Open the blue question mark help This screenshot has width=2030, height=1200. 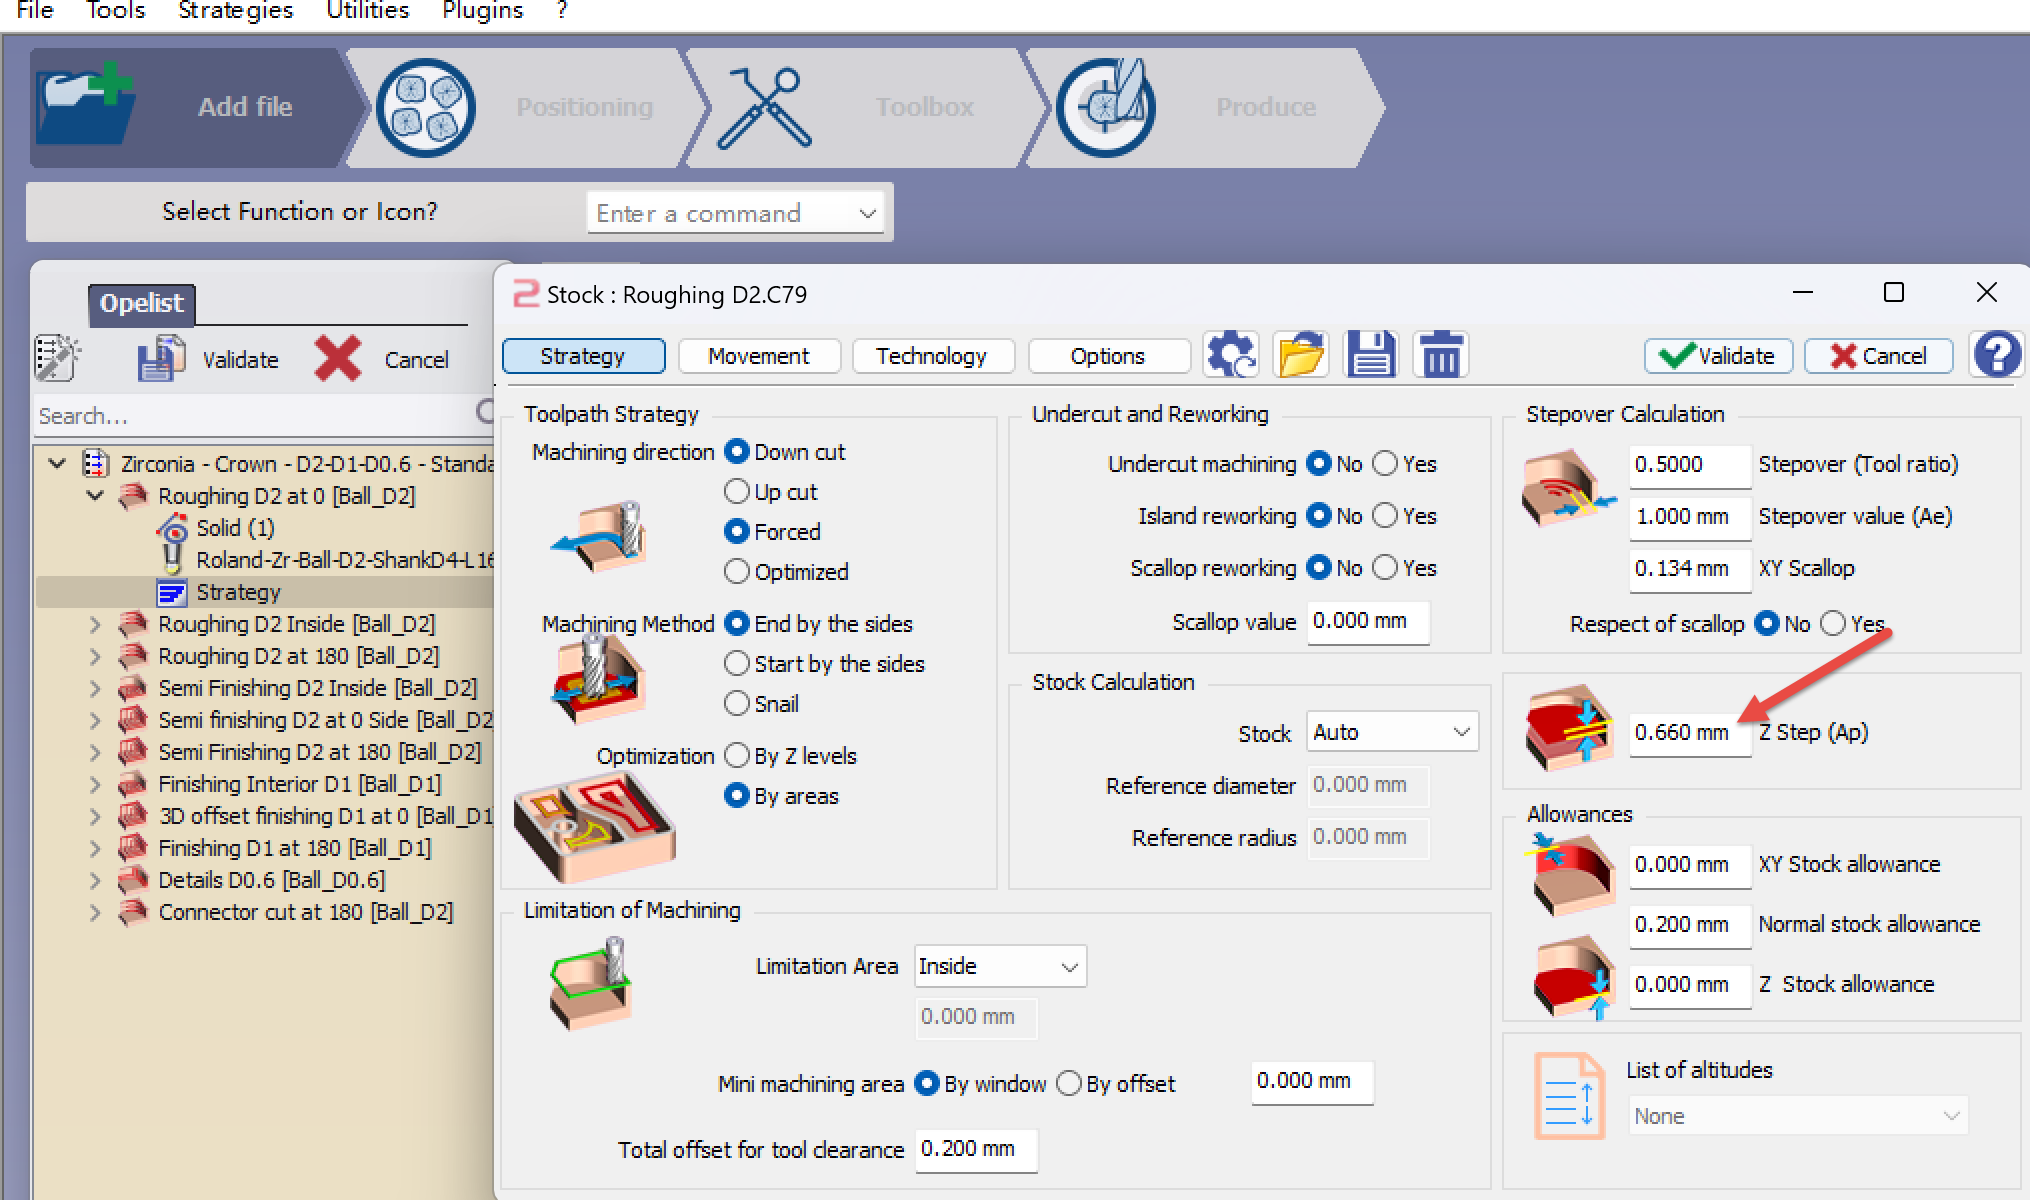pos(1997,355)
